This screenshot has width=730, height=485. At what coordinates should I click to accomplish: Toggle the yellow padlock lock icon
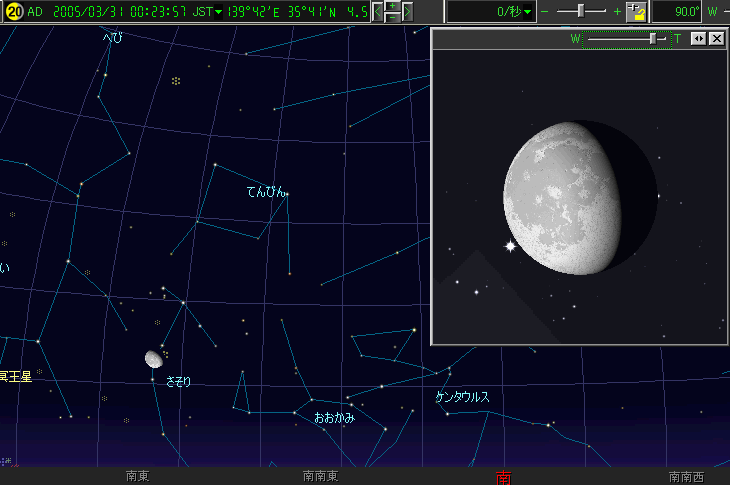[636, 12]
